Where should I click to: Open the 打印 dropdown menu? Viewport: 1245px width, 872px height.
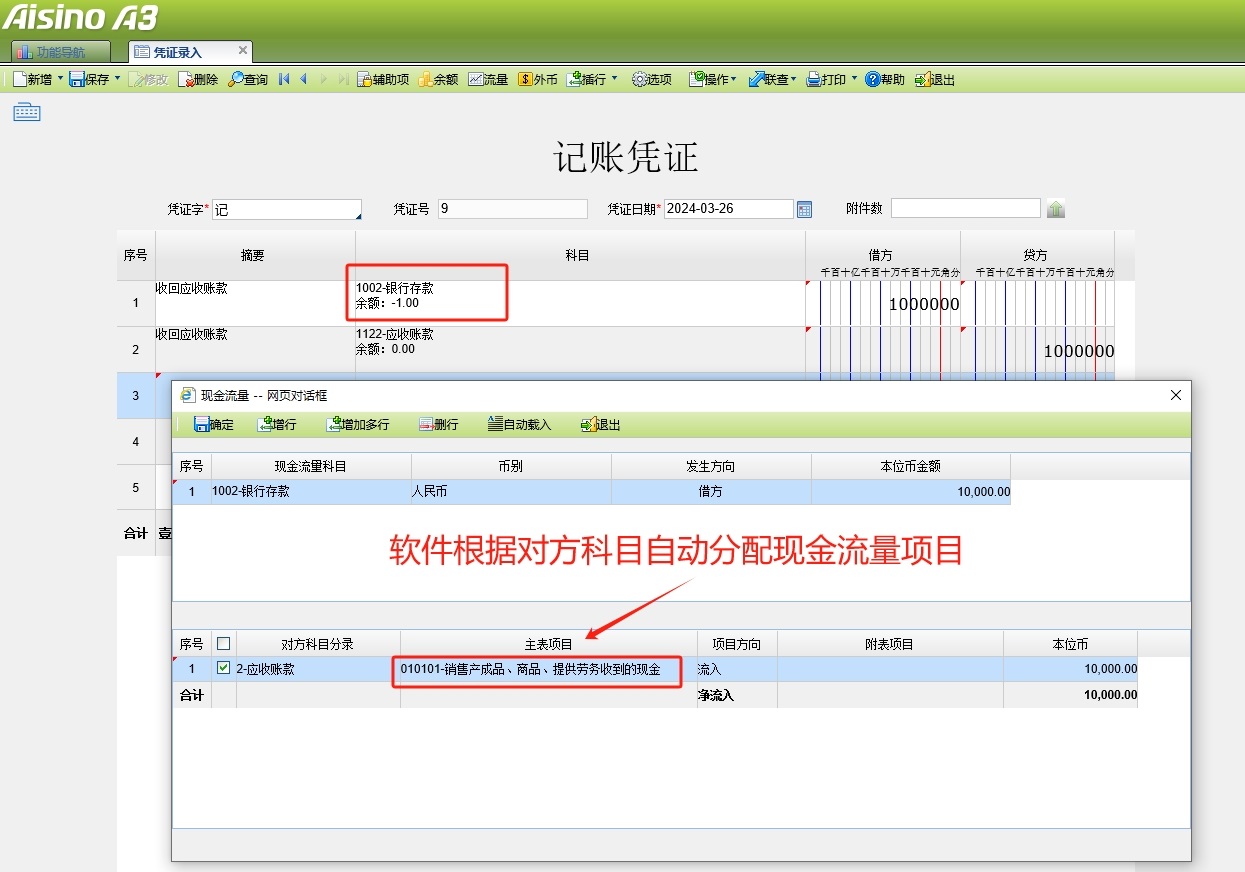(x=854, y=79)
